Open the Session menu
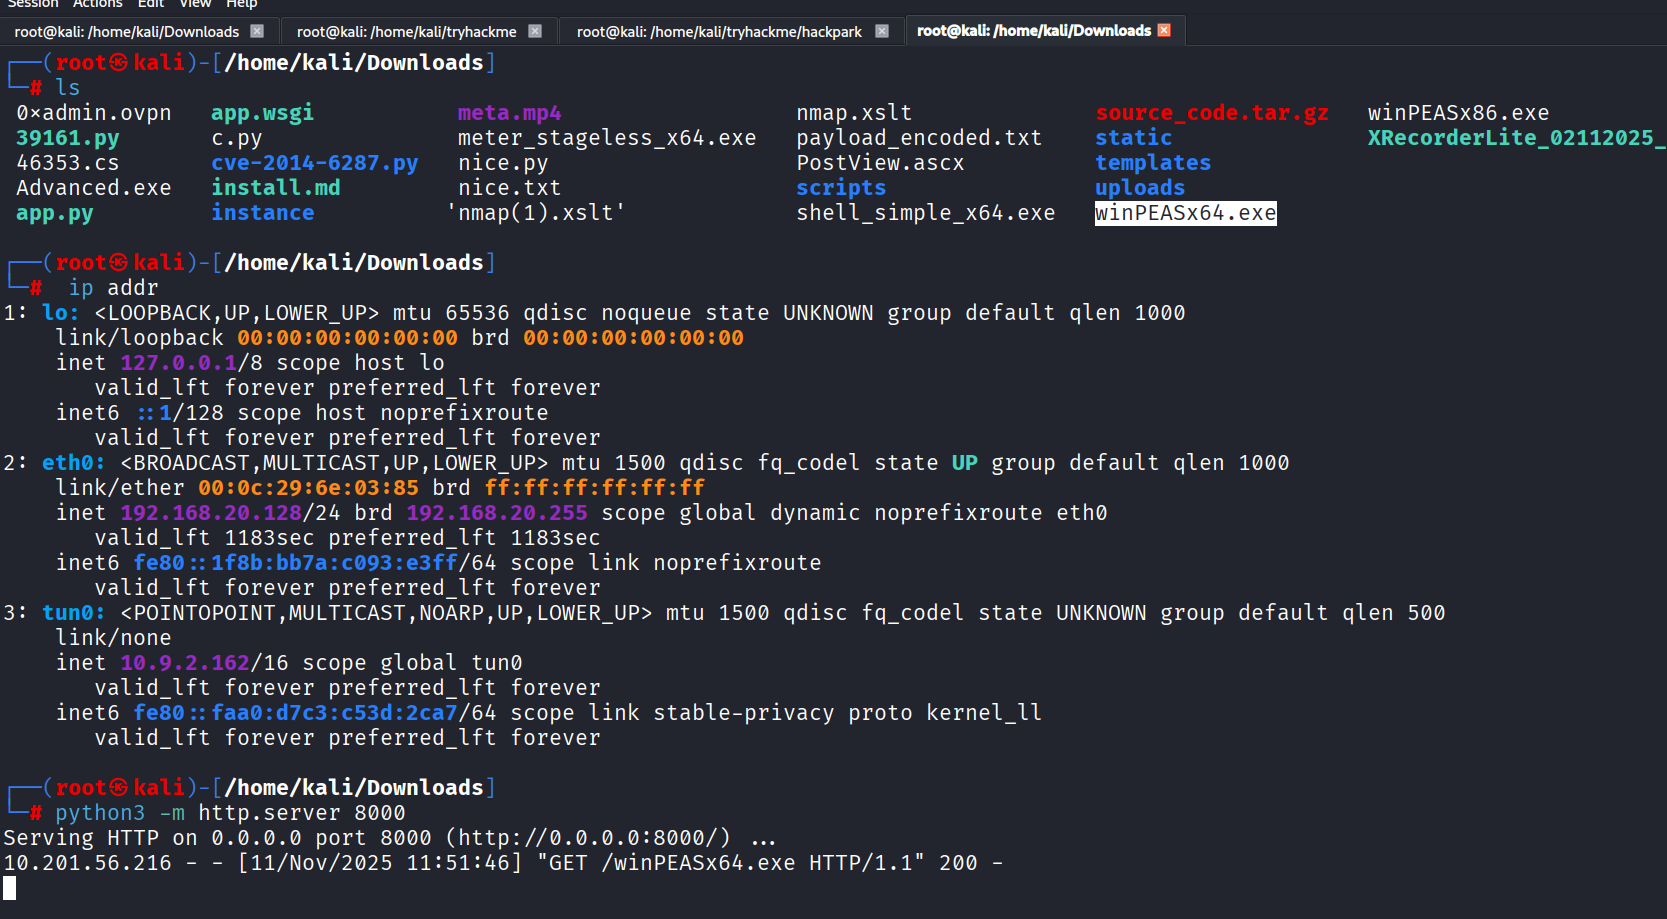This screenshot has width=1667, height=919. (32, 4)
